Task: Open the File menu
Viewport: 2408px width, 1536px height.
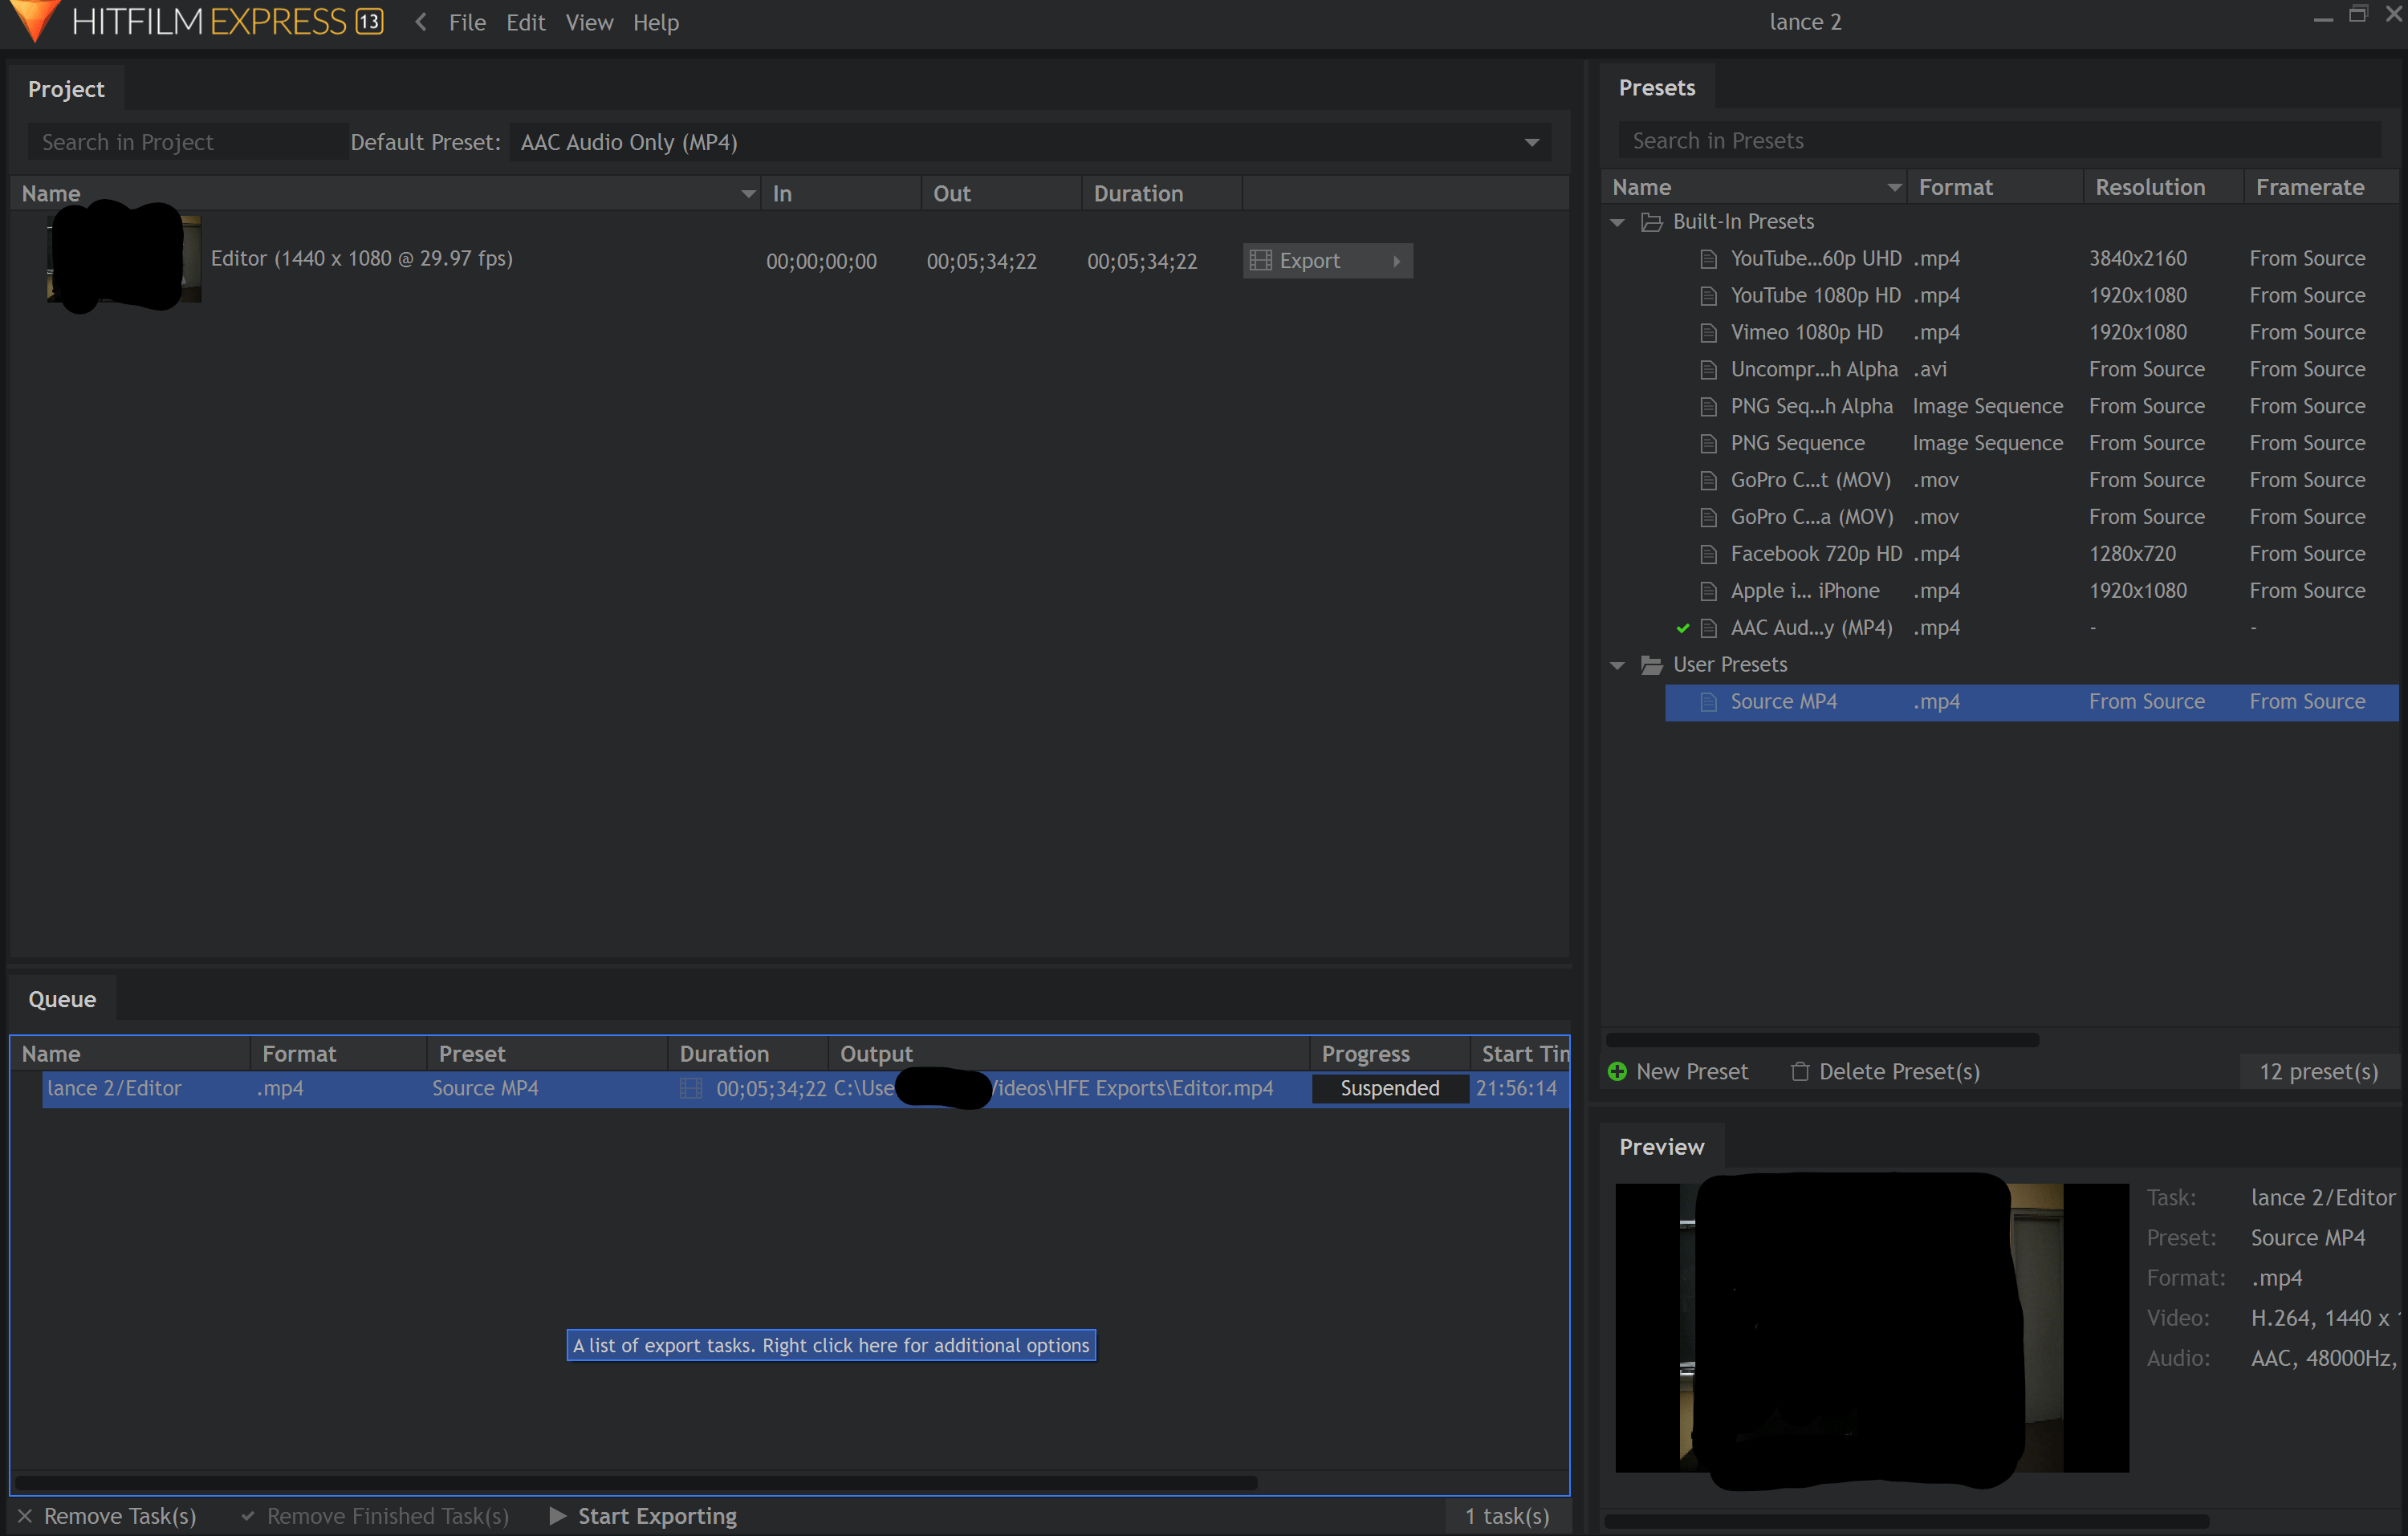Action: point(467,22)
